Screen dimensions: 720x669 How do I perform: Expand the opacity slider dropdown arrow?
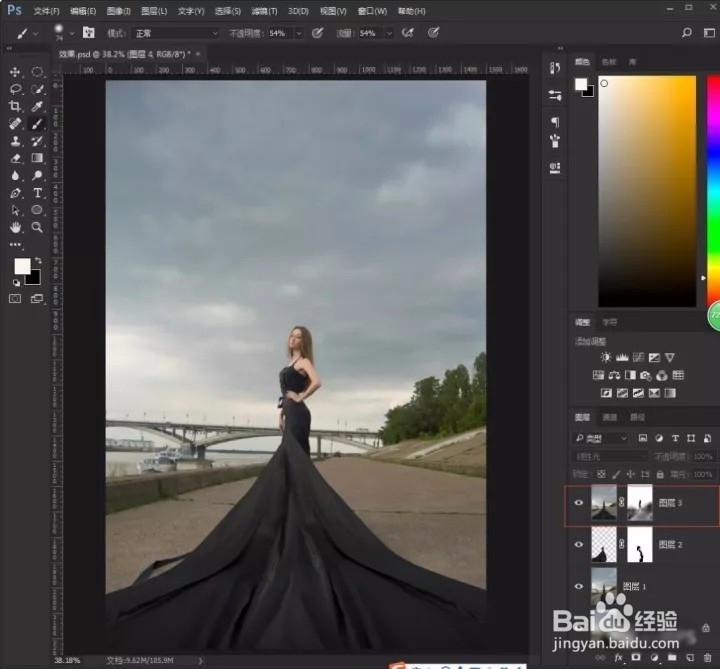tap(299, 34)
